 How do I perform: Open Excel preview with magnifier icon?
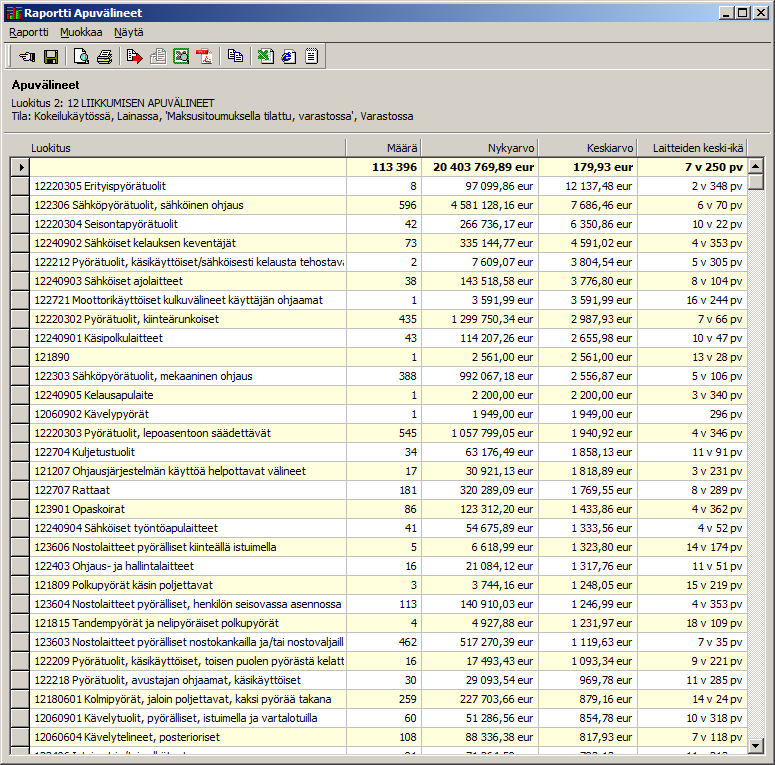pos(181,57)
